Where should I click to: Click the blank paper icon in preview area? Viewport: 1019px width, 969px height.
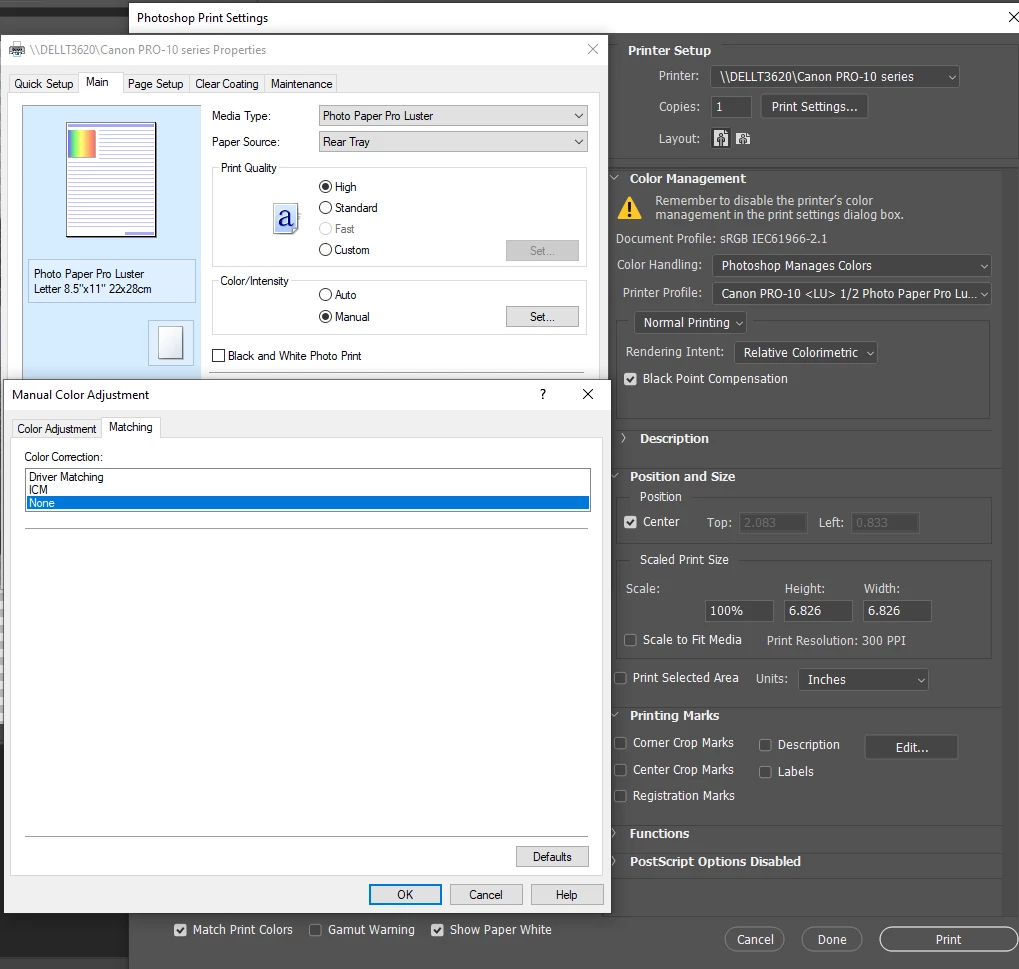tap(170, 342)
